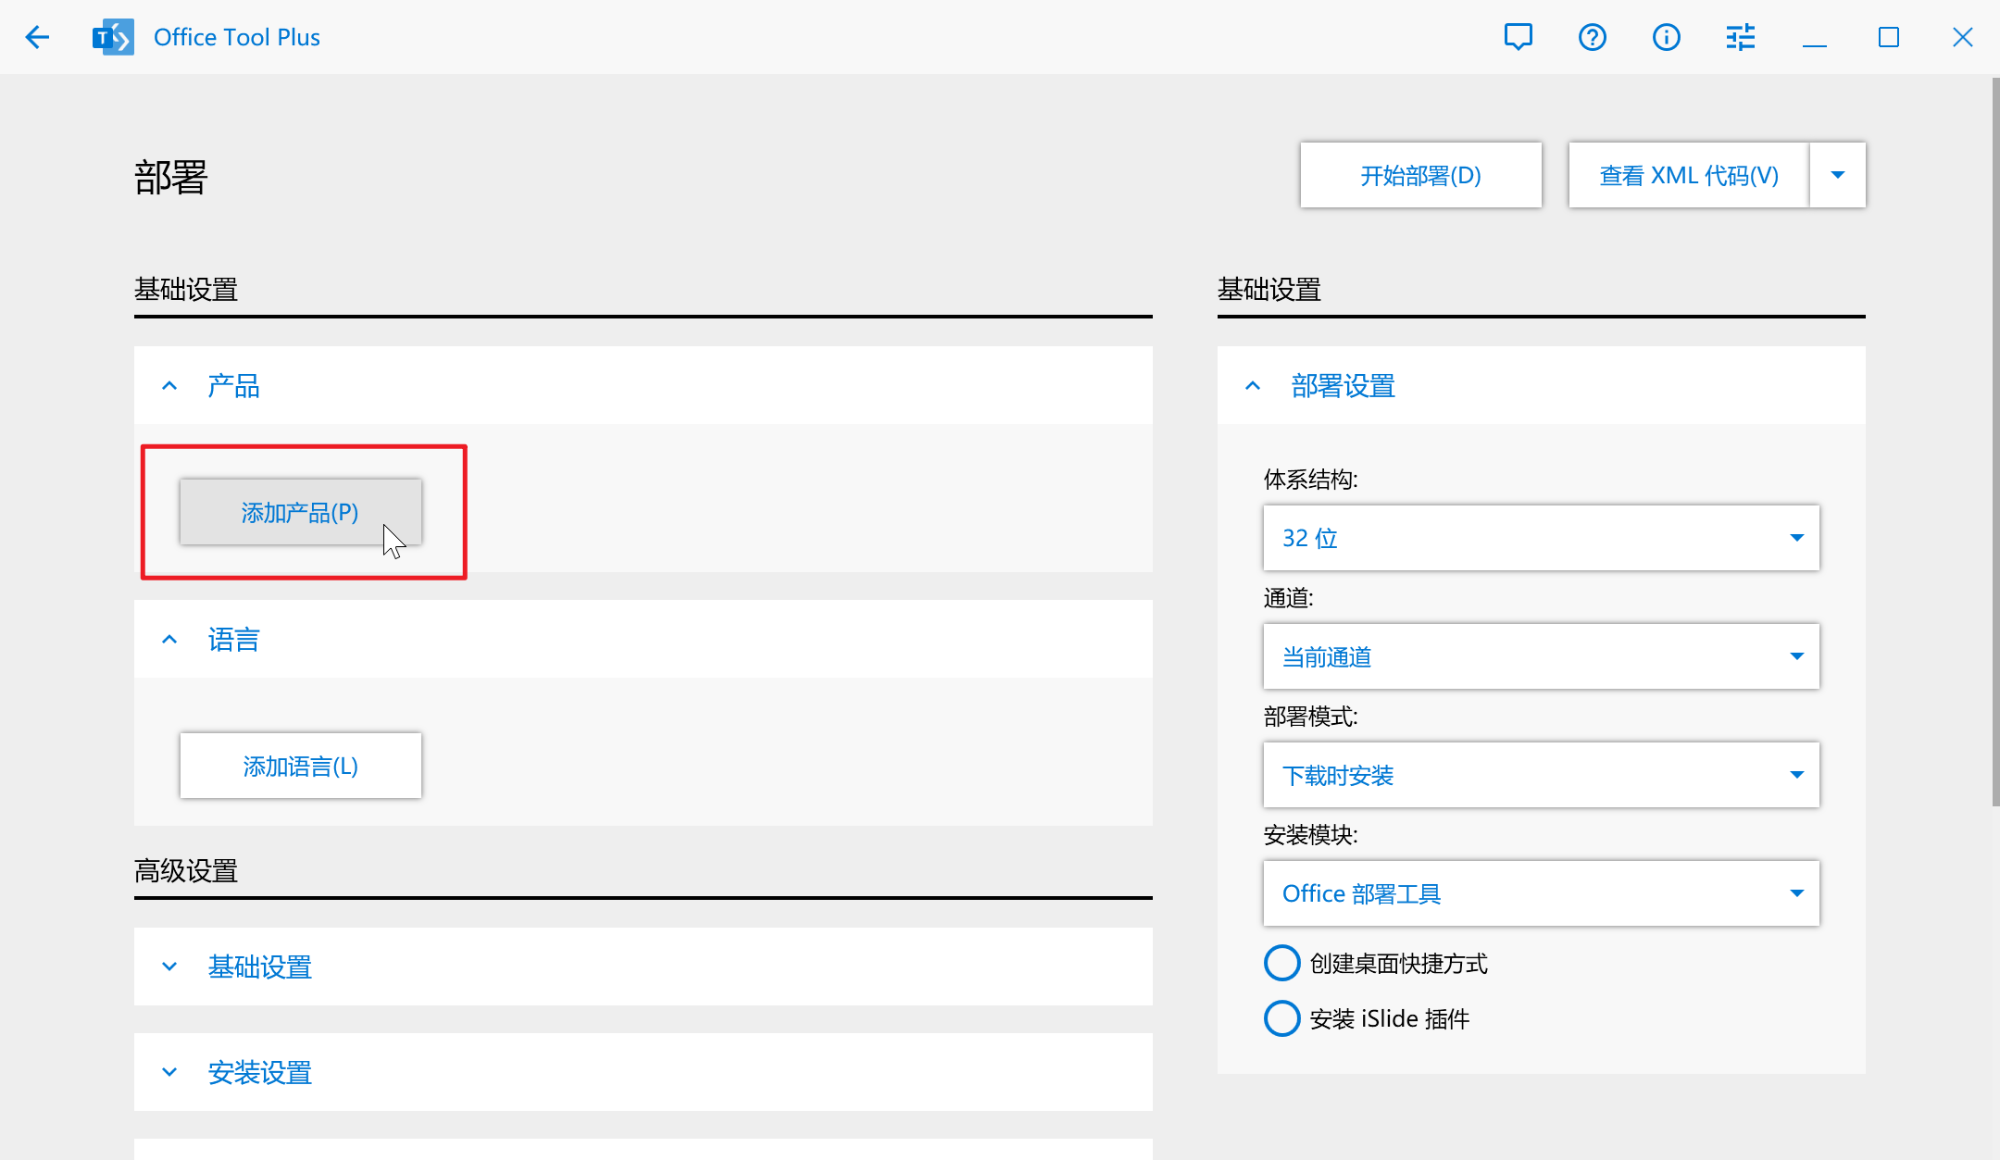2000x1160 pixels.
Task: Open the 安装模块 dropdown showing Office 部署工具
Action: pos(1541,893)
